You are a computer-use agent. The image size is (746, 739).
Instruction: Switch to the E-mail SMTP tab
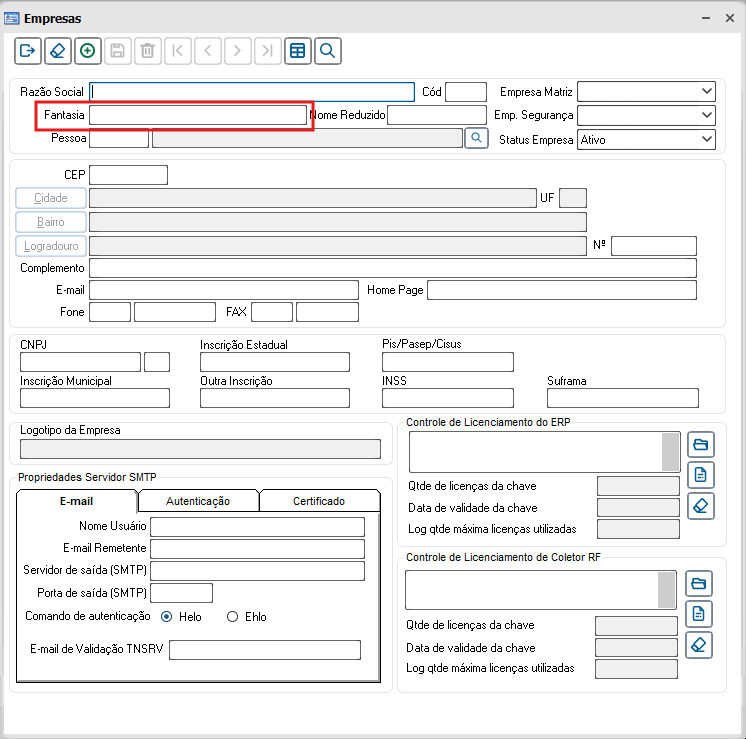[77, 501]
